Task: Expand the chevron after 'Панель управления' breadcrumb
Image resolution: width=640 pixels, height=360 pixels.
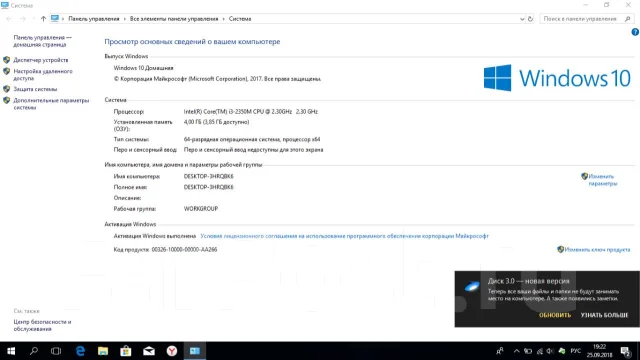Action: [x=124, y=19]
